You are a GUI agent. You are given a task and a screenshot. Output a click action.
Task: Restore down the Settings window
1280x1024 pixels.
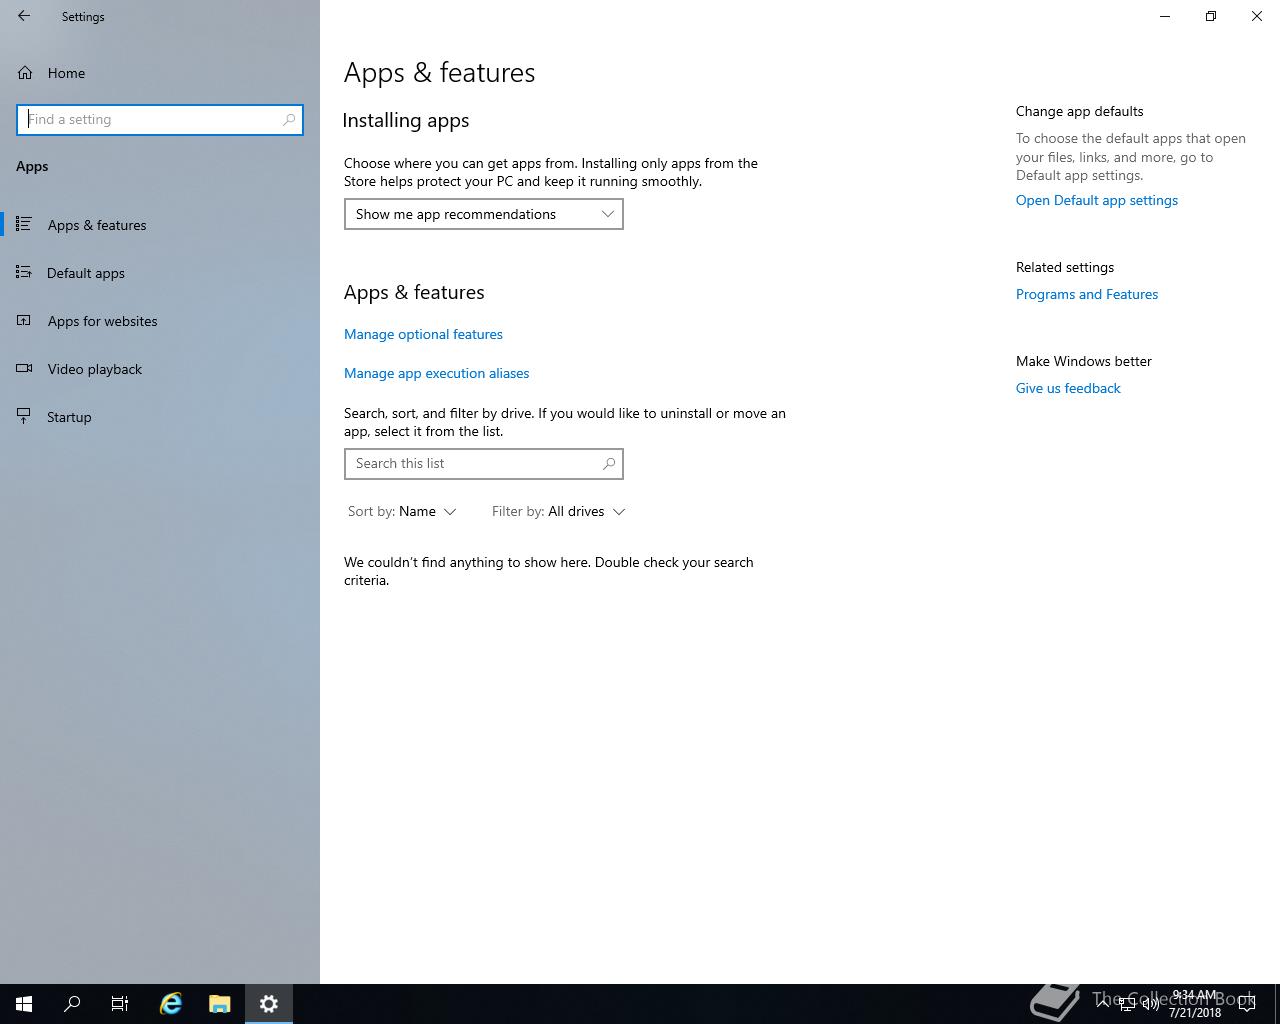click(x=1211, y=16)
